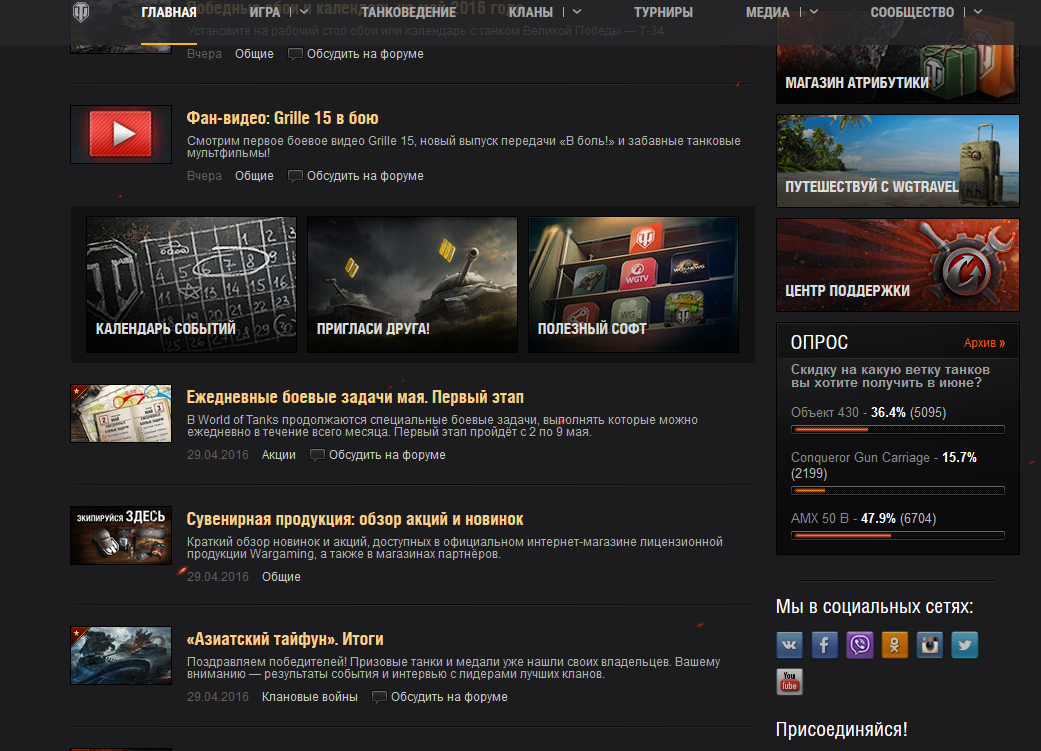Open «Азиатский тайфун». Итоги article title
Screen dimensions: 1041x751
[285, 639]
